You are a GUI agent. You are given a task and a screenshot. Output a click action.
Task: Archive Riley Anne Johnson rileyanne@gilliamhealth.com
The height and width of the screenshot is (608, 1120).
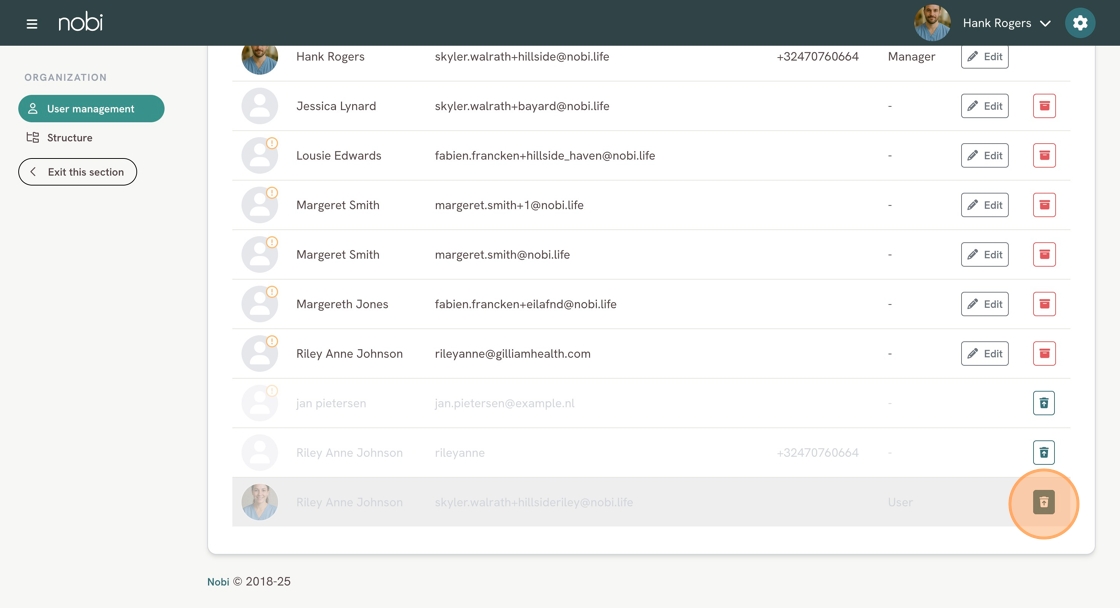(1044, 354)
